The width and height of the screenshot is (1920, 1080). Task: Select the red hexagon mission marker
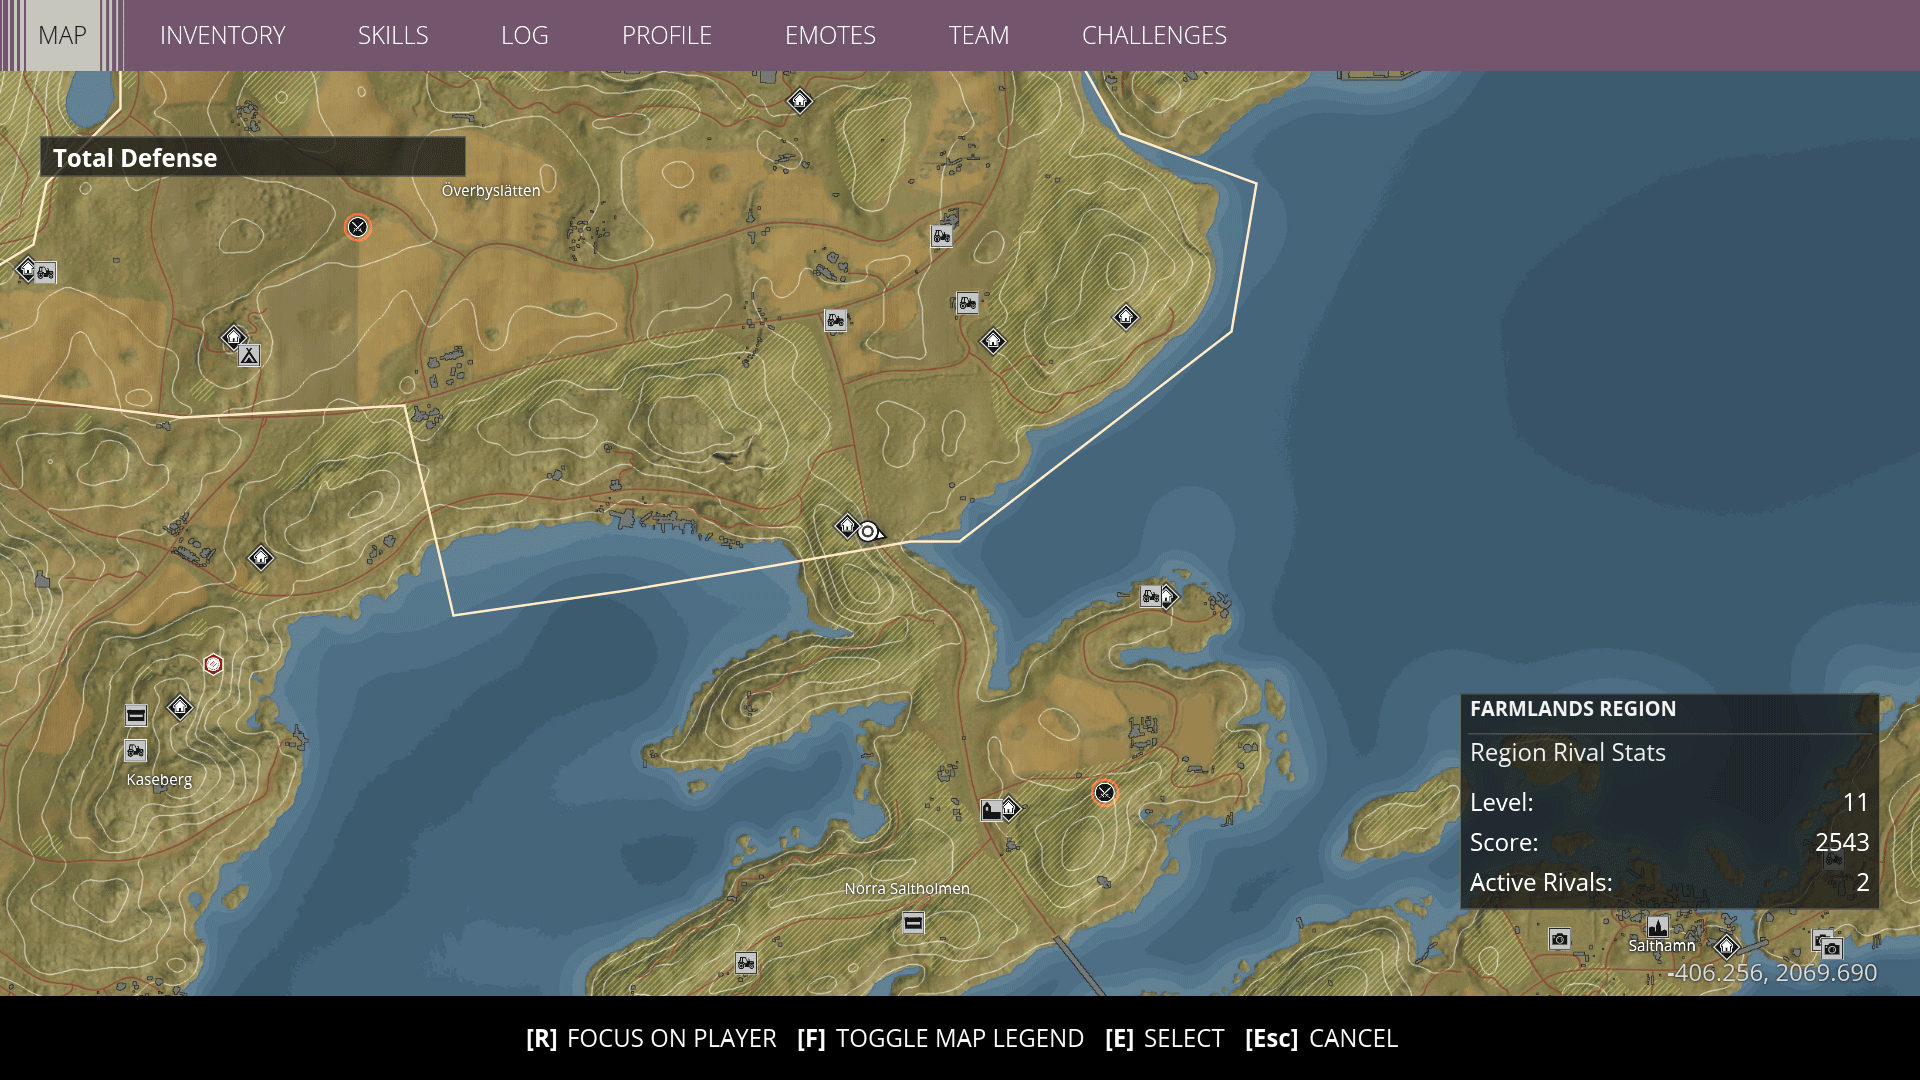(213, 664)
